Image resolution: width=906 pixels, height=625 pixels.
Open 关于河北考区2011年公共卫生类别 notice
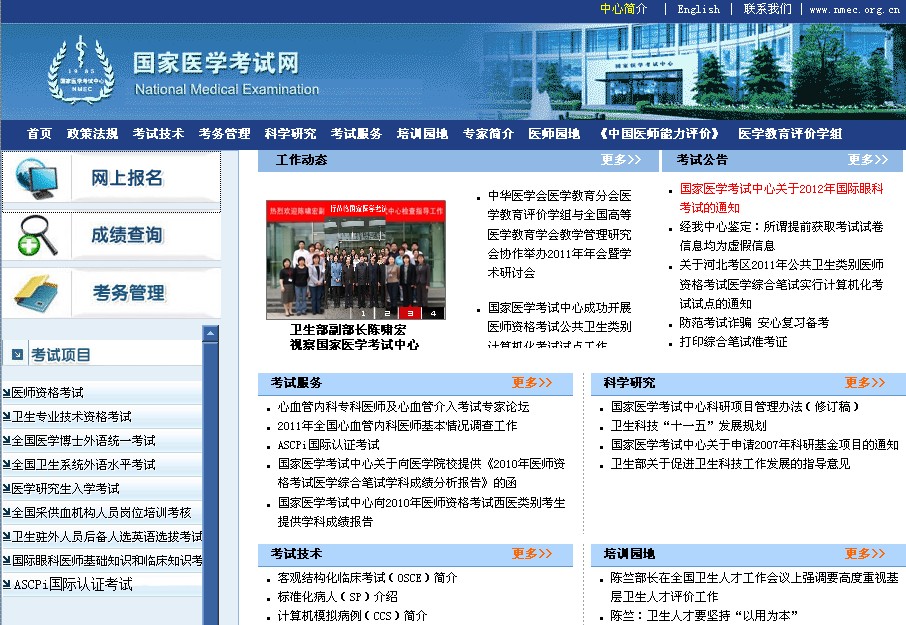[x=781, y=284]
